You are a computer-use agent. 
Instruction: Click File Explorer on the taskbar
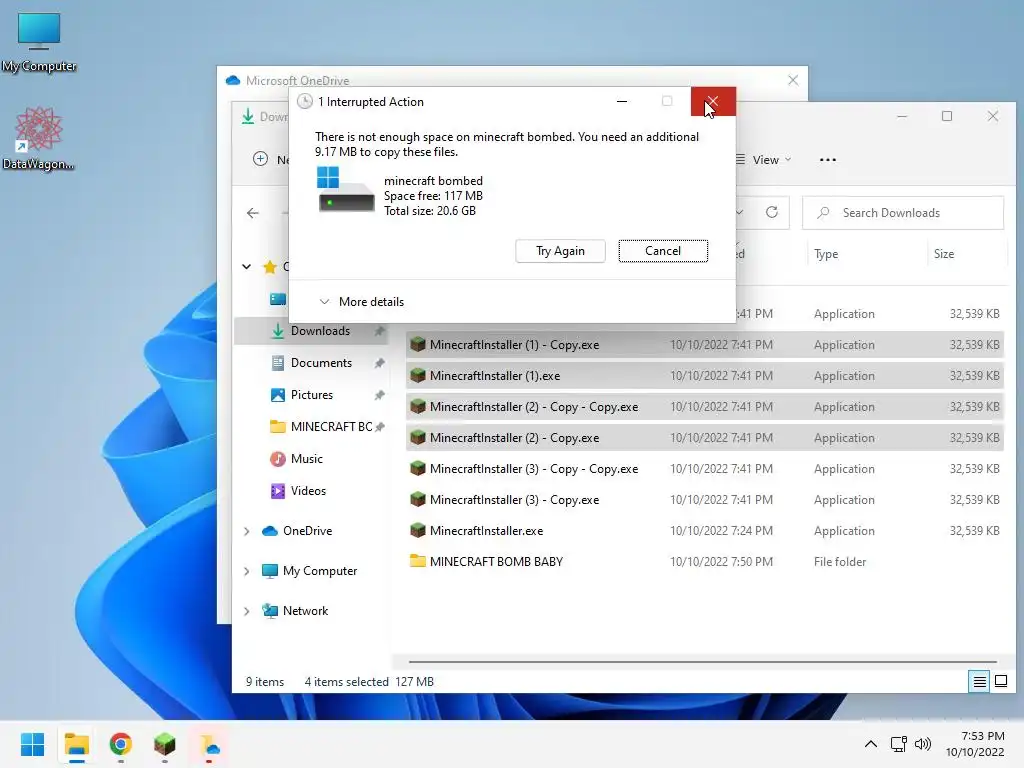point(77,744)
